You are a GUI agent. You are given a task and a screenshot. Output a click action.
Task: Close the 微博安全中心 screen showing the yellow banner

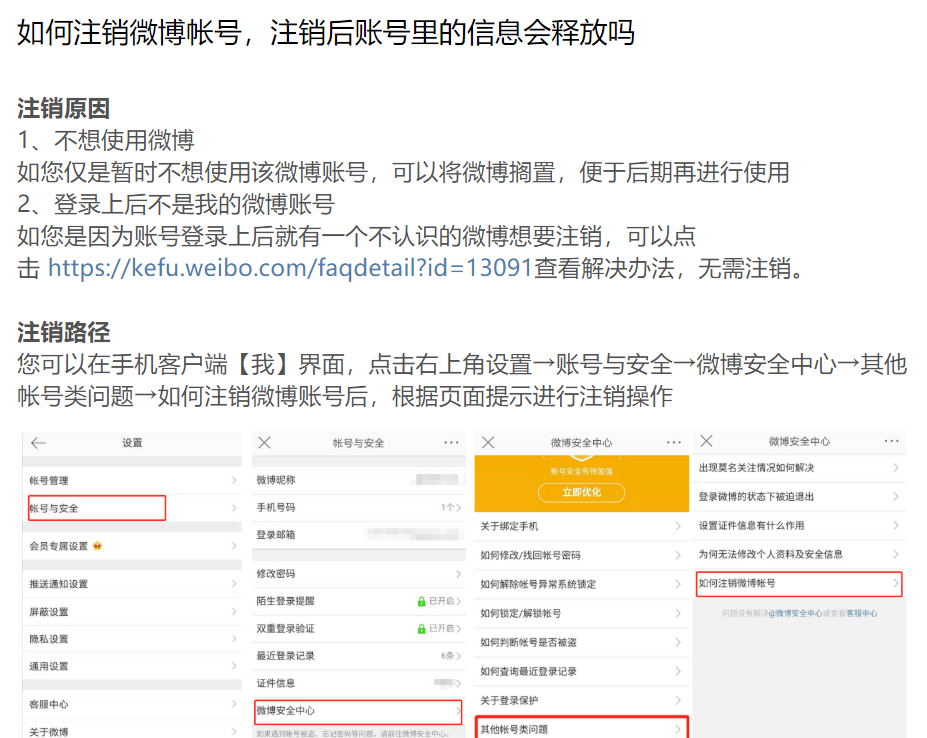click(488, 442)
